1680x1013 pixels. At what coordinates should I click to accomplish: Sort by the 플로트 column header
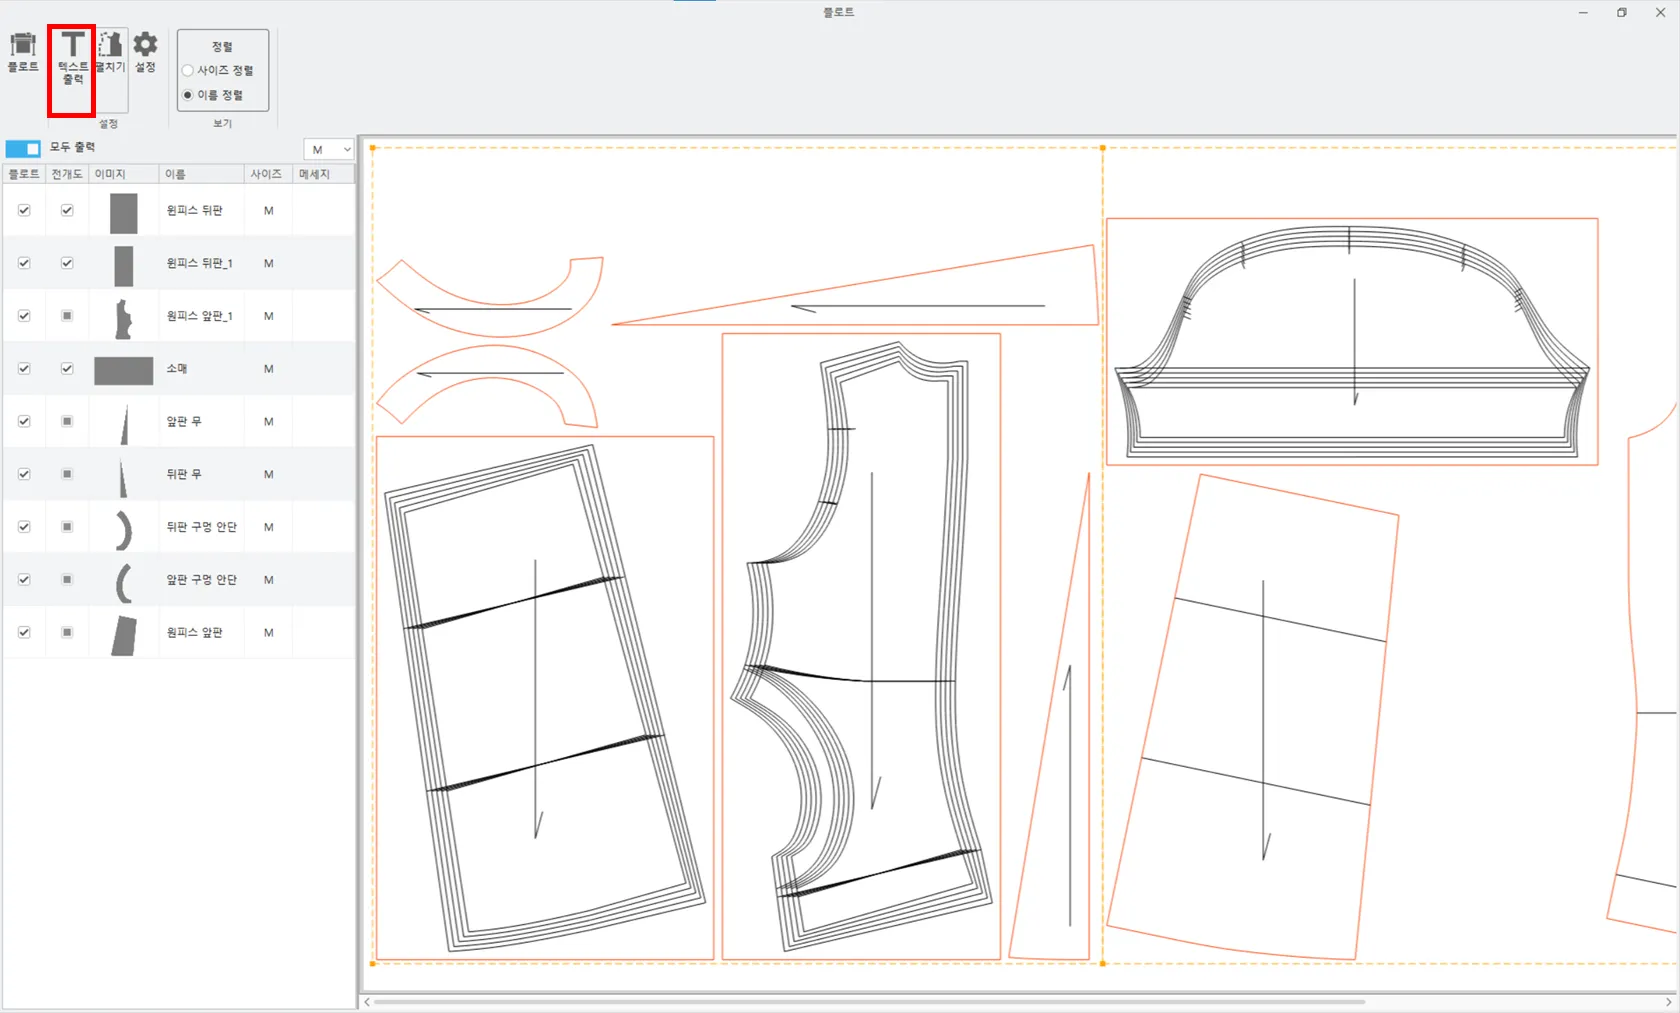tap(24, 174)
